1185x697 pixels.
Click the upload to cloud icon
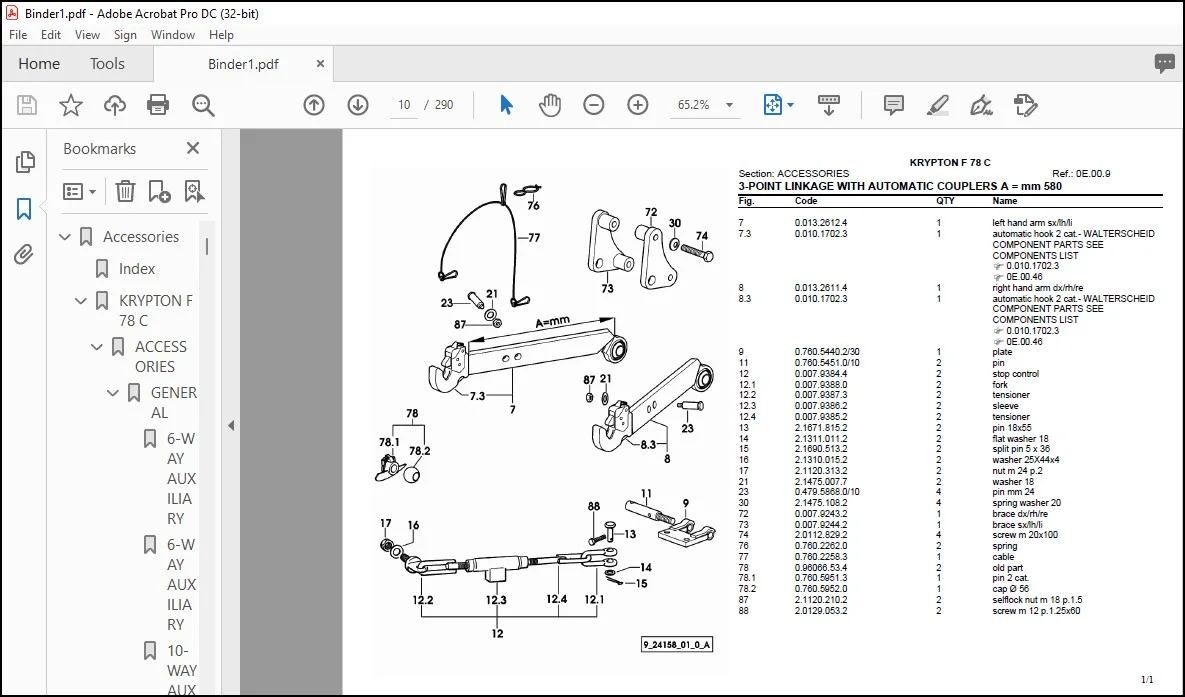point(115,105)
